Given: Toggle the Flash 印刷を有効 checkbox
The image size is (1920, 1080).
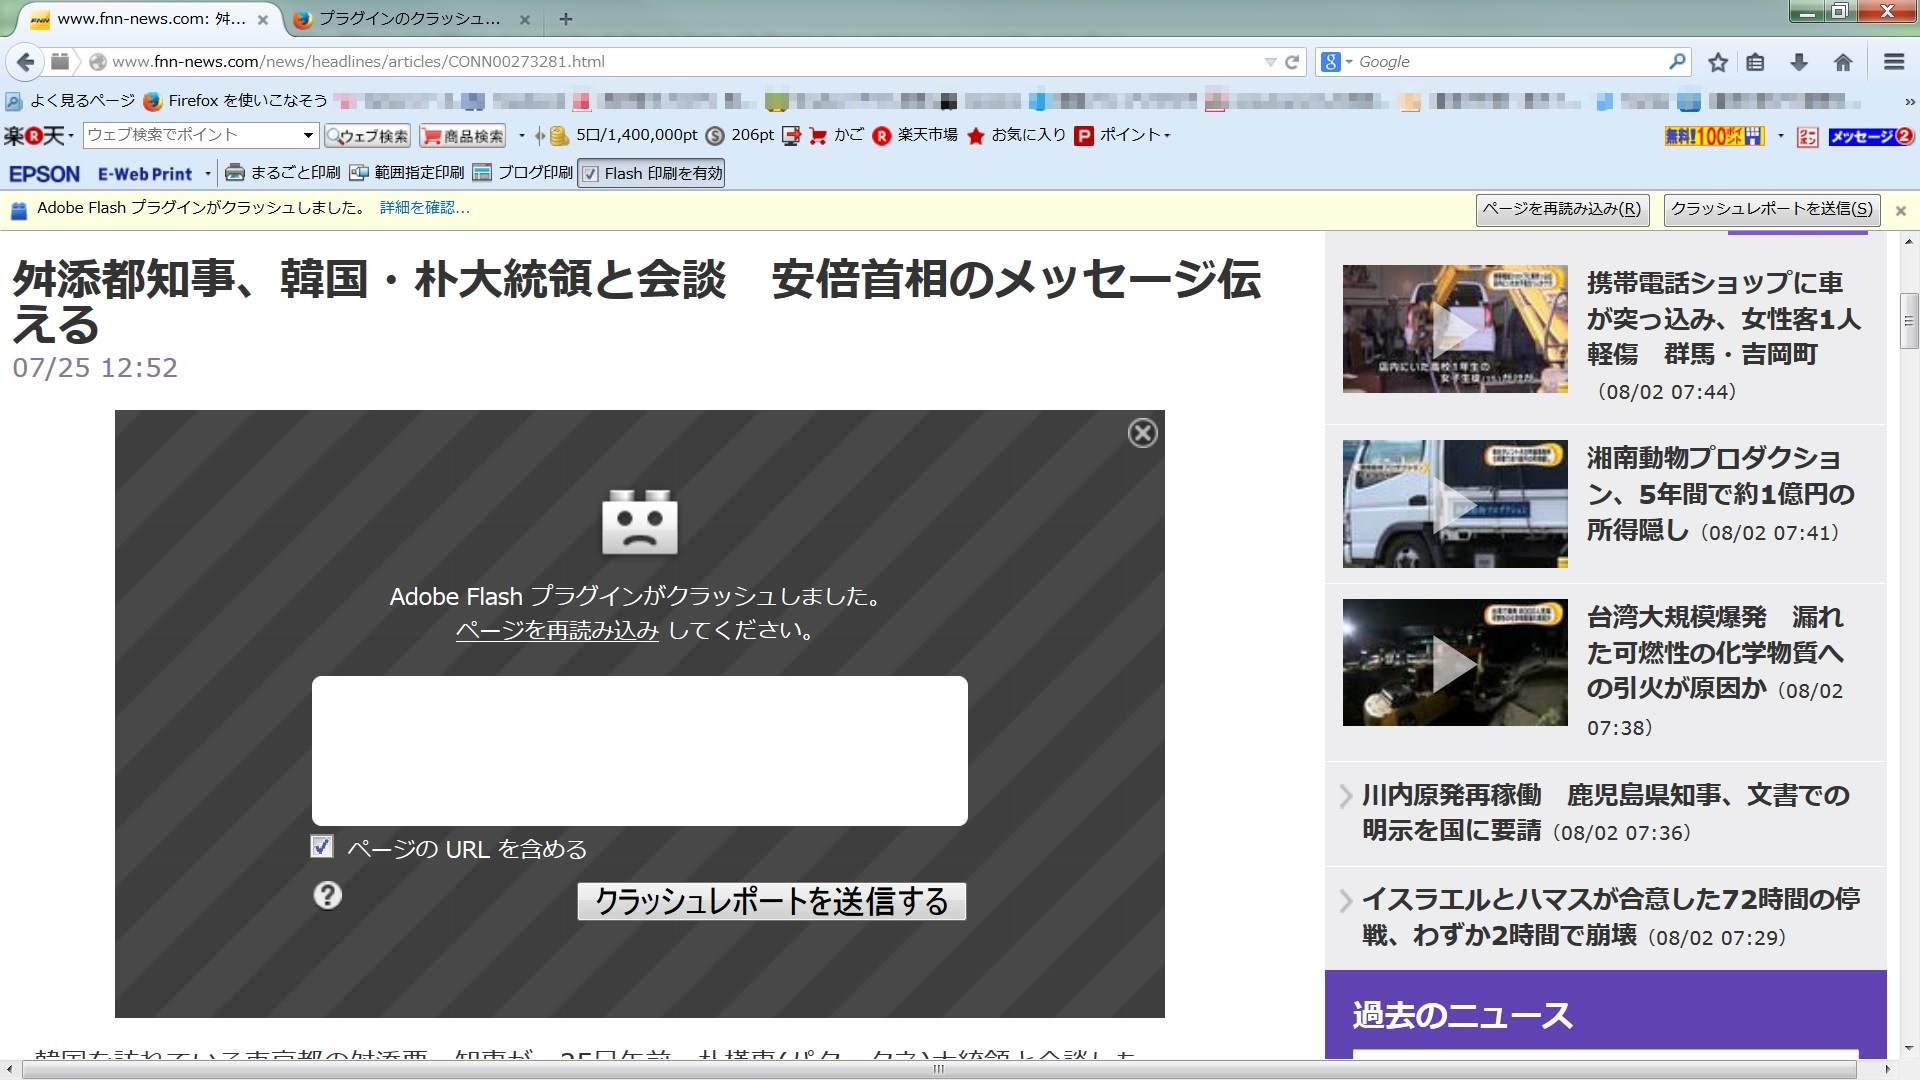Looking at the screenshot, I should [x=591, y=174].
